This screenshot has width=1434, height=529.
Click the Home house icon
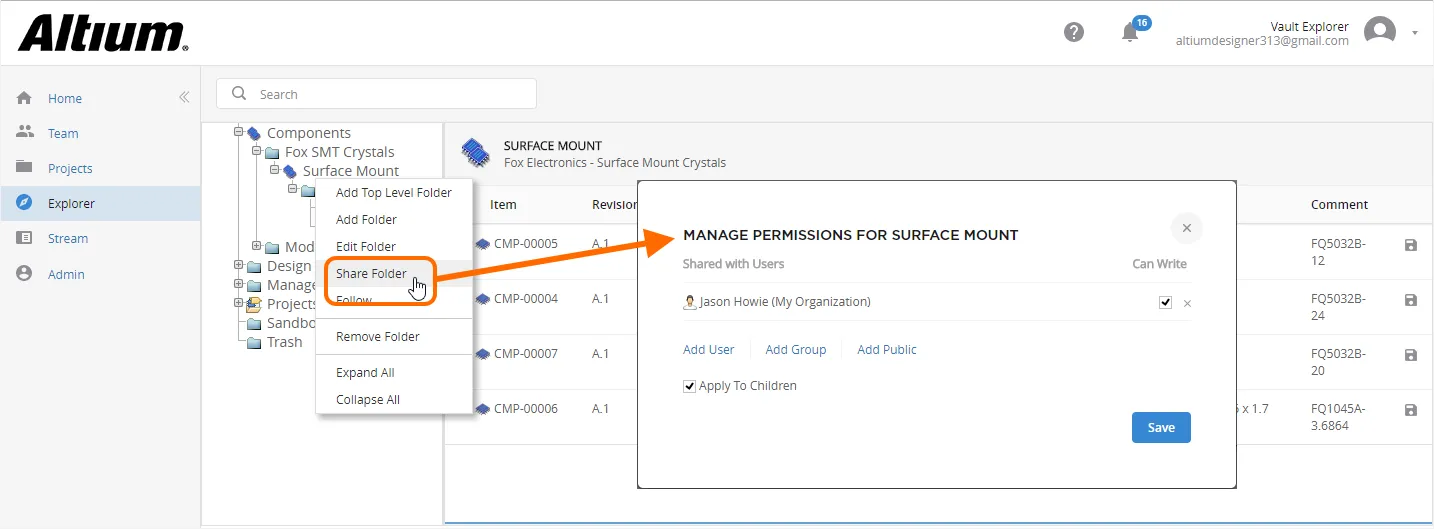tap(25, 98)
